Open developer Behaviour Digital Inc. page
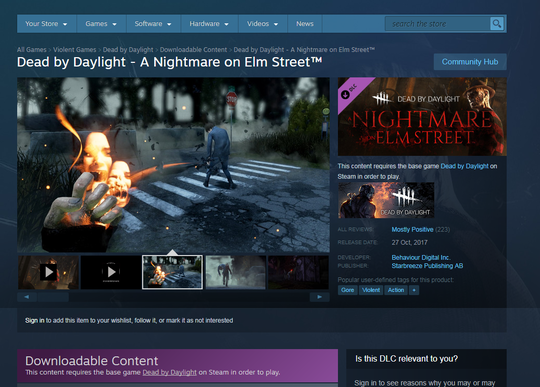The width and height of the screenshot is (540, 387). (x=421, y=258)
